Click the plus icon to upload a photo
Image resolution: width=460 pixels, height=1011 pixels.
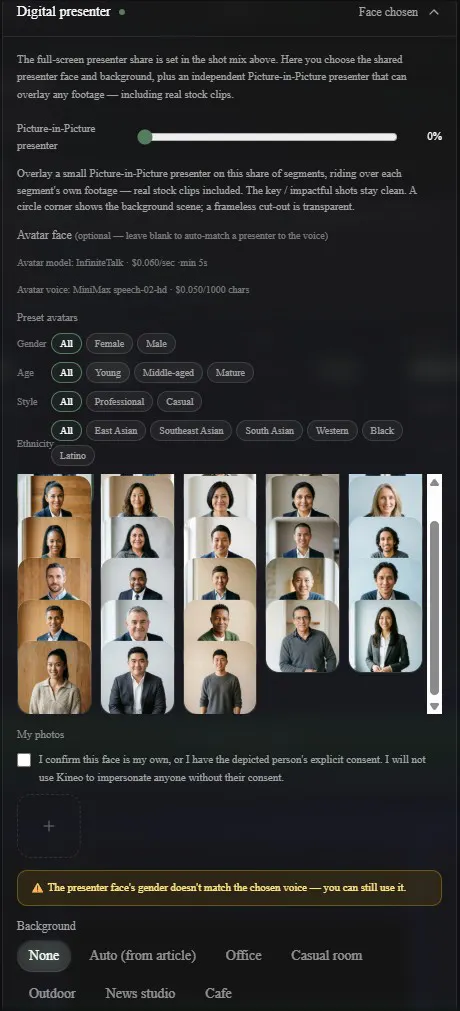49,826
